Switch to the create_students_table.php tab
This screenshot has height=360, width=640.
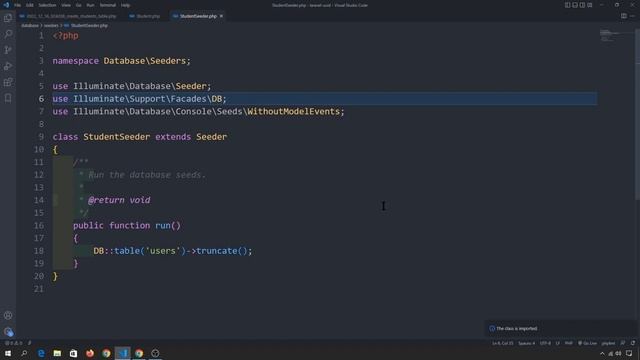click(x=68, y=16)
